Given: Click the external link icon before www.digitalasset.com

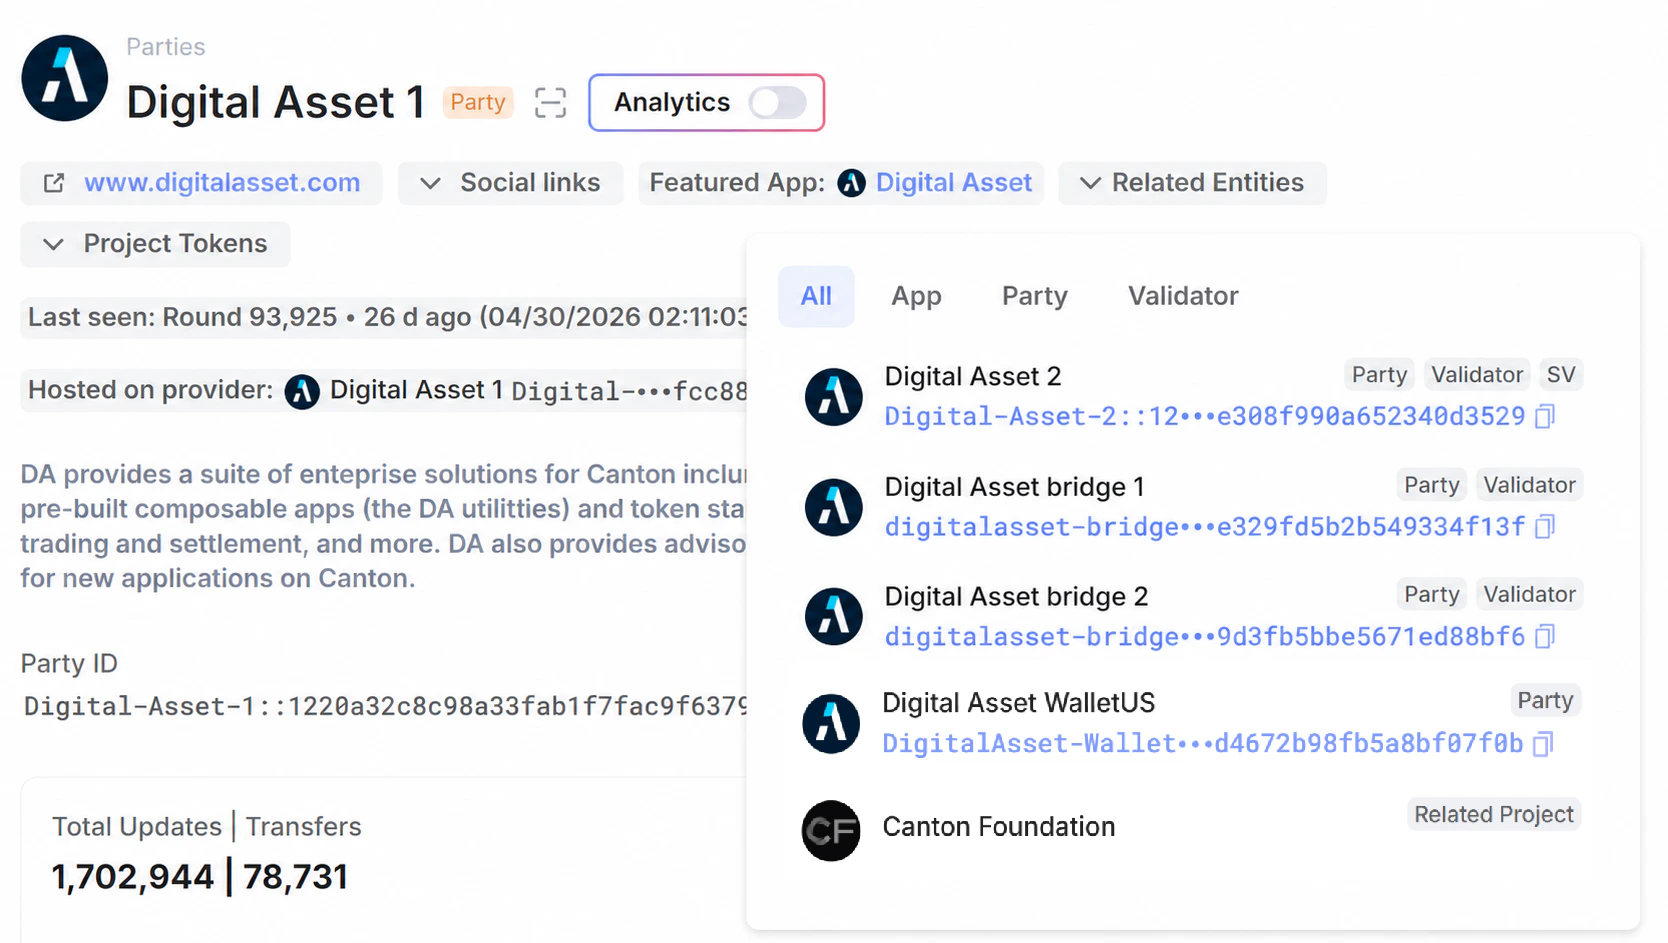Looking at the screenshot, I should click(54, 183).
